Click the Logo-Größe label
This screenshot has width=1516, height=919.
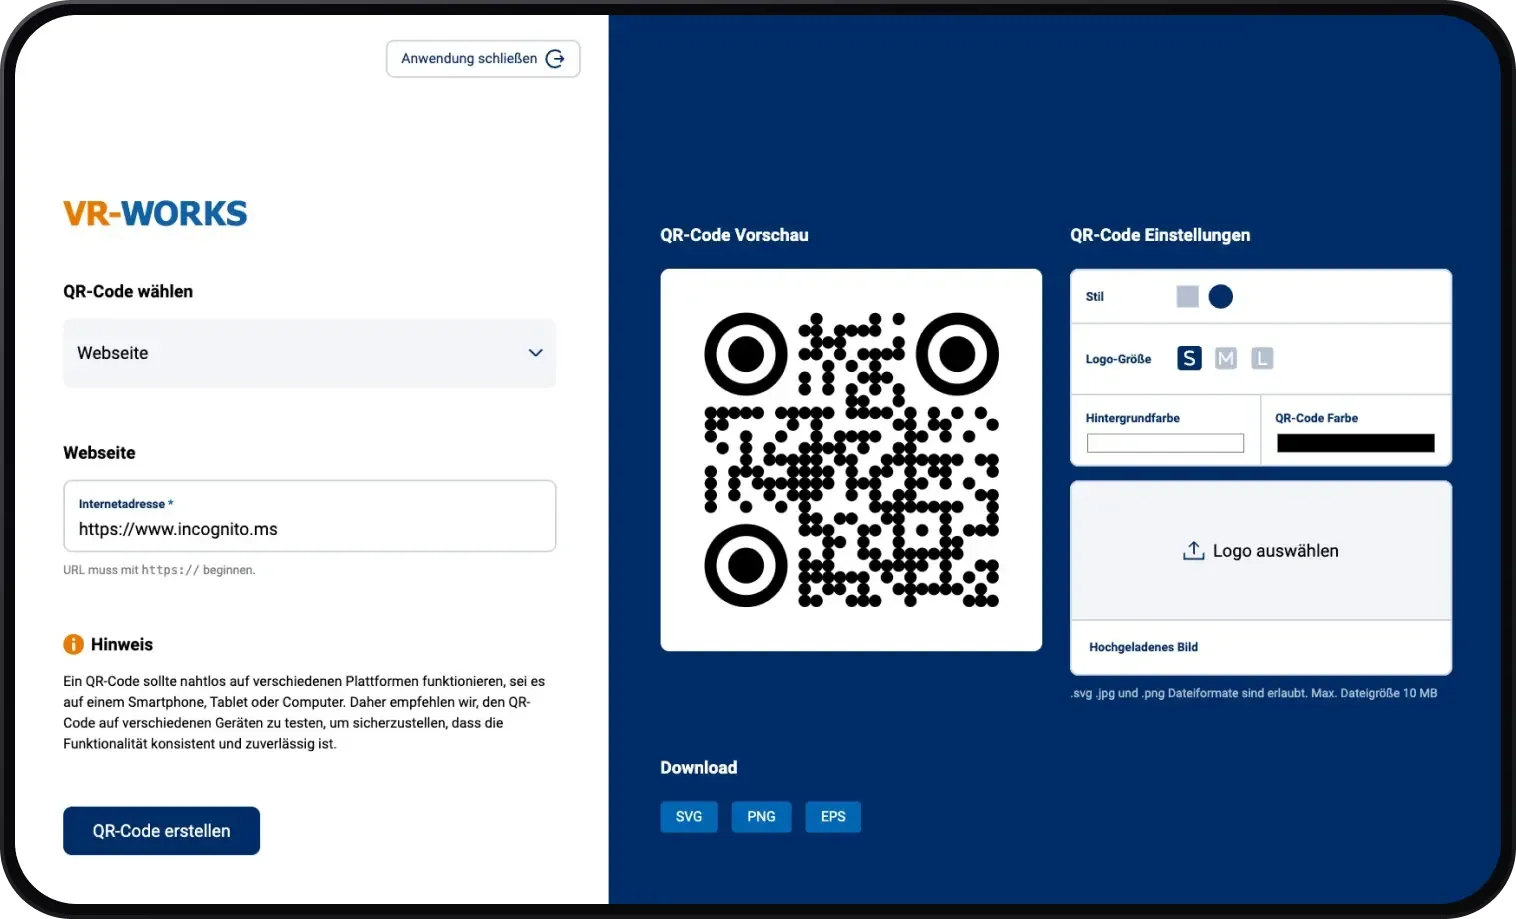tap(1118, 359)
